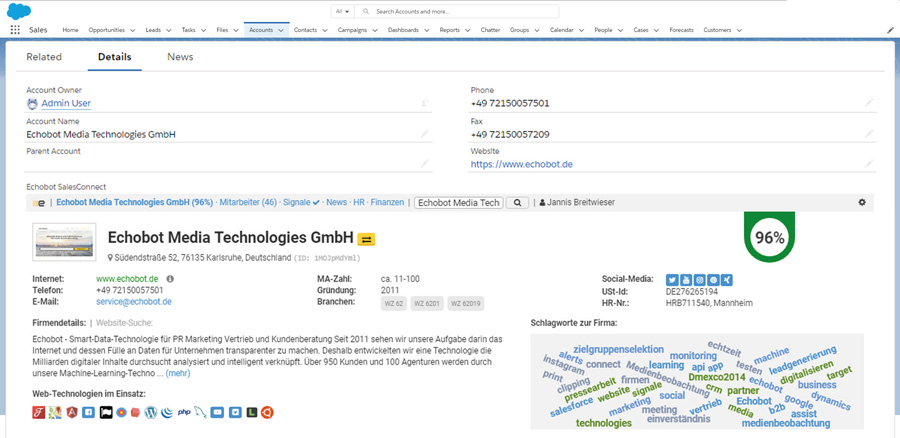Open the Xing social media icon

(727, 280)
